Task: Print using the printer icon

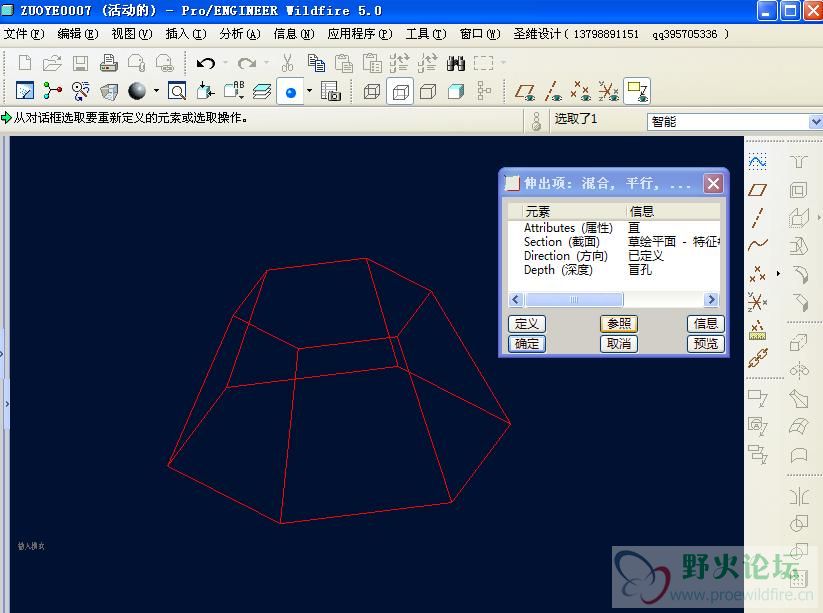Action: [109, 63]
